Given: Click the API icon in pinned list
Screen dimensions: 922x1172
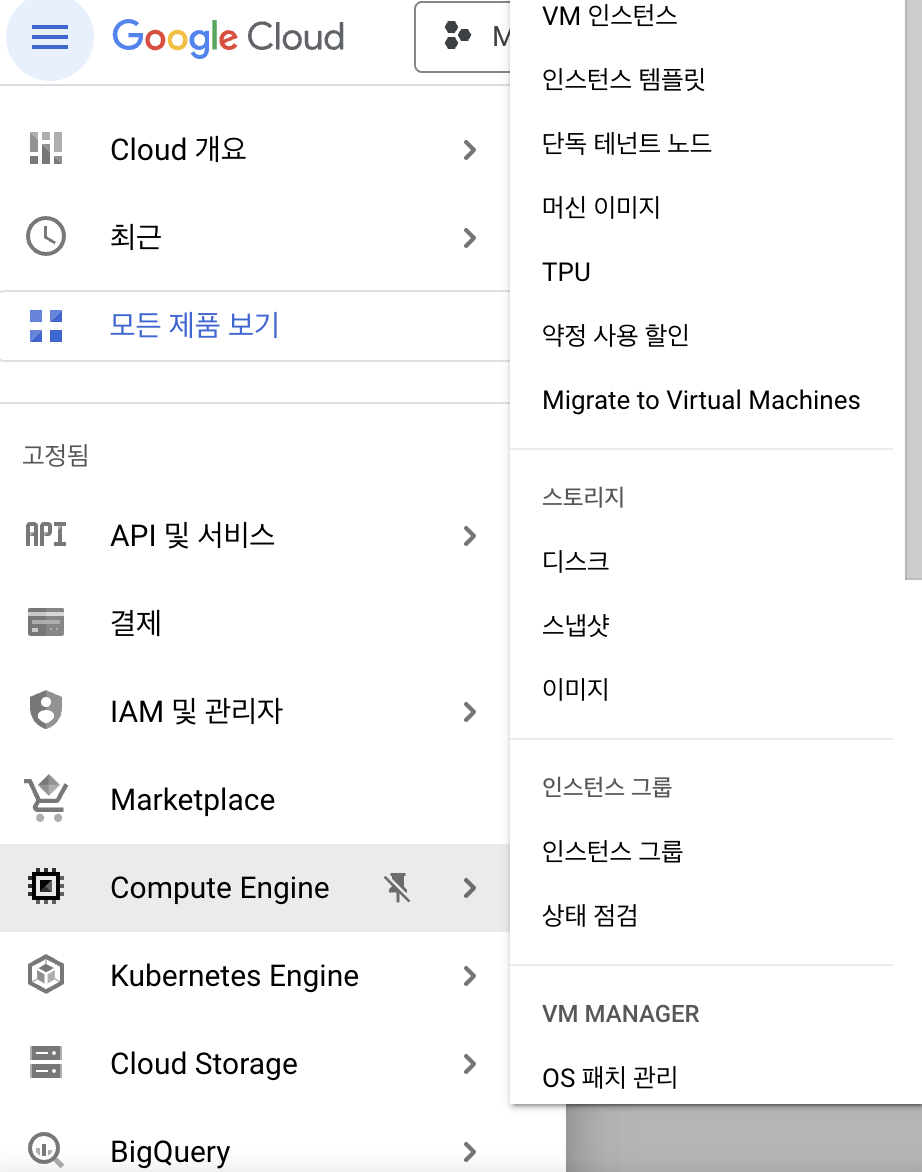Looking at the screenshot, I should click(x=46, y=535).
